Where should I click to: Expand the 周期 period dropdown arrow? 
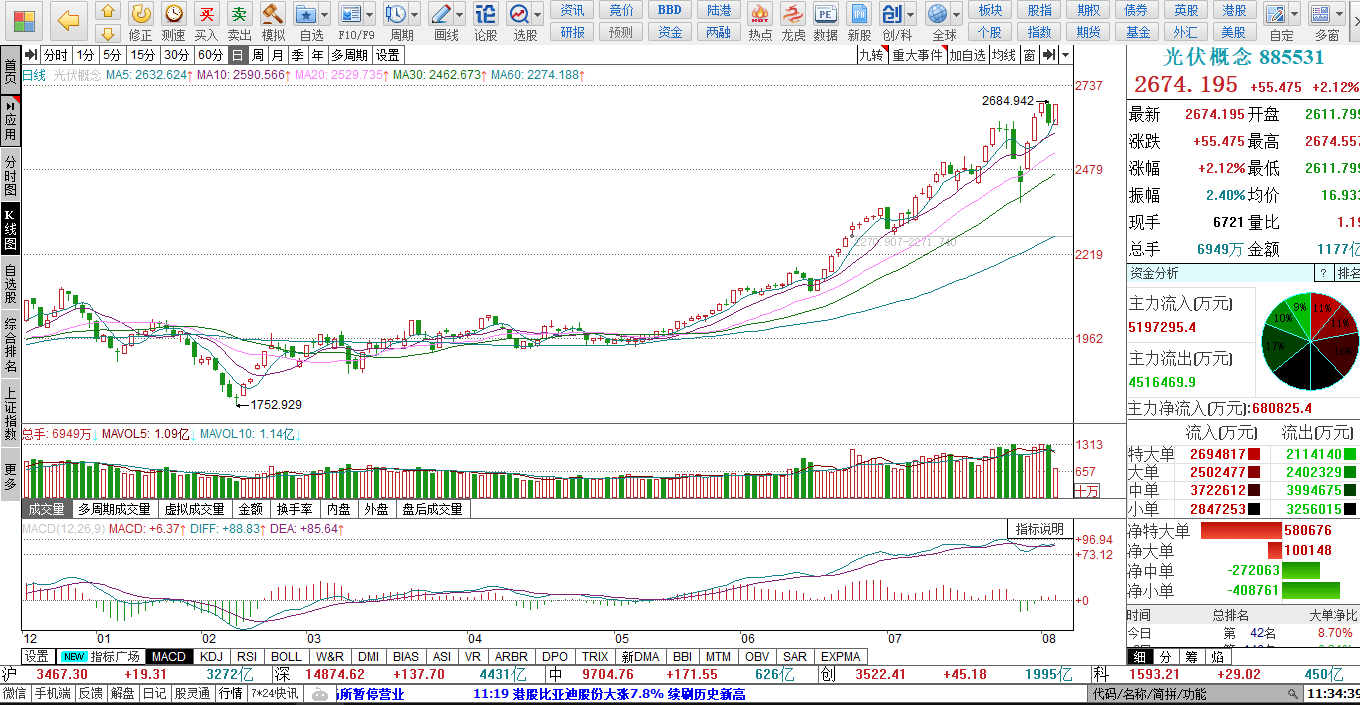[x=415, y=15]
